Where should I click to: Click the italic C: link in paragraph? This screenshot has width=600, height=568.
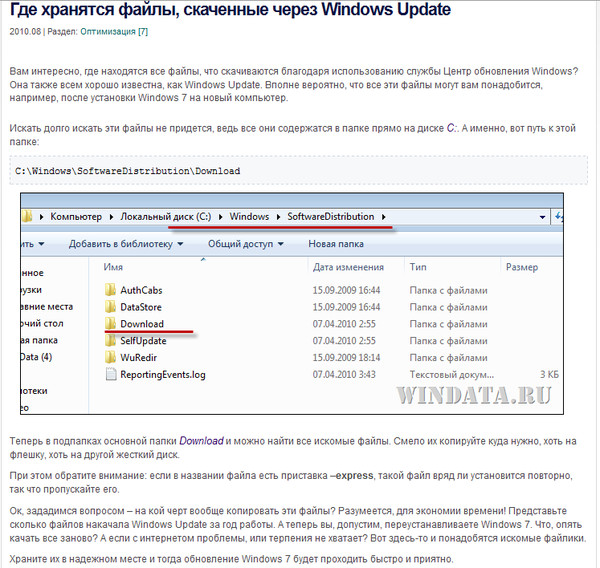coord(452,128)
